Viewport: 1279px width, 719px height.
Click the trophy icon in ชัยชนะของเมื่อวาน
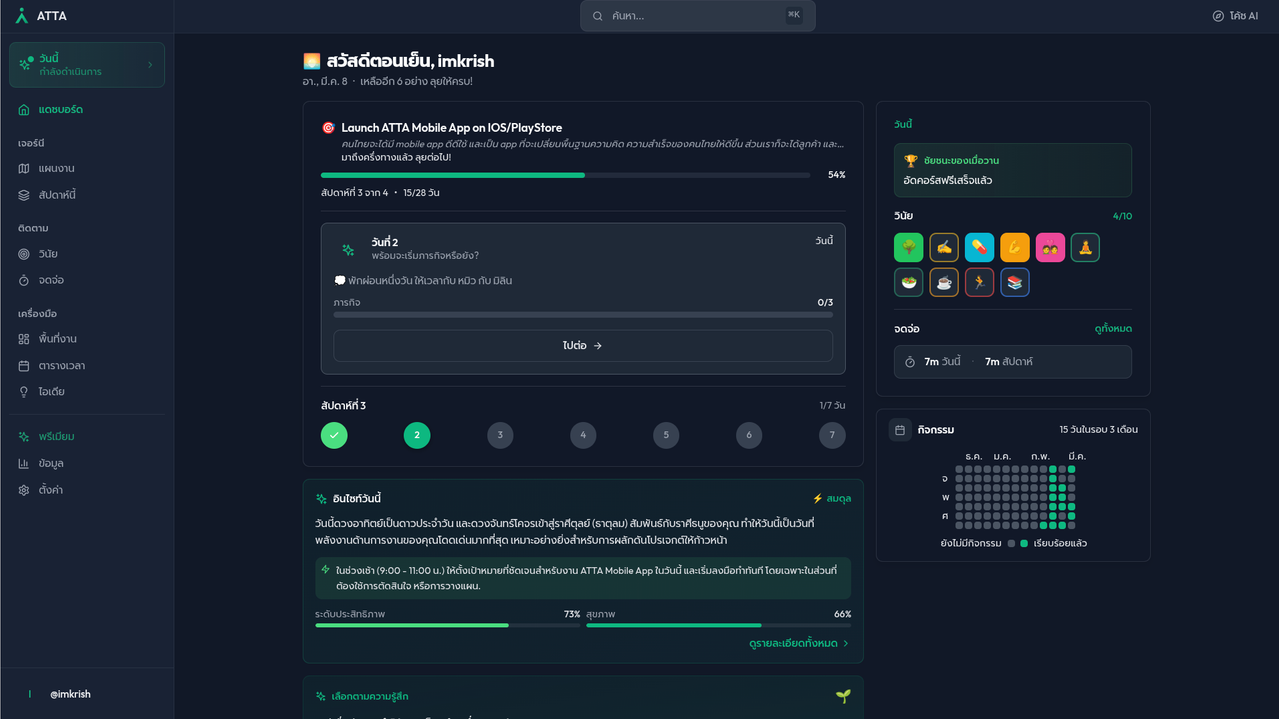coord(910,160)
